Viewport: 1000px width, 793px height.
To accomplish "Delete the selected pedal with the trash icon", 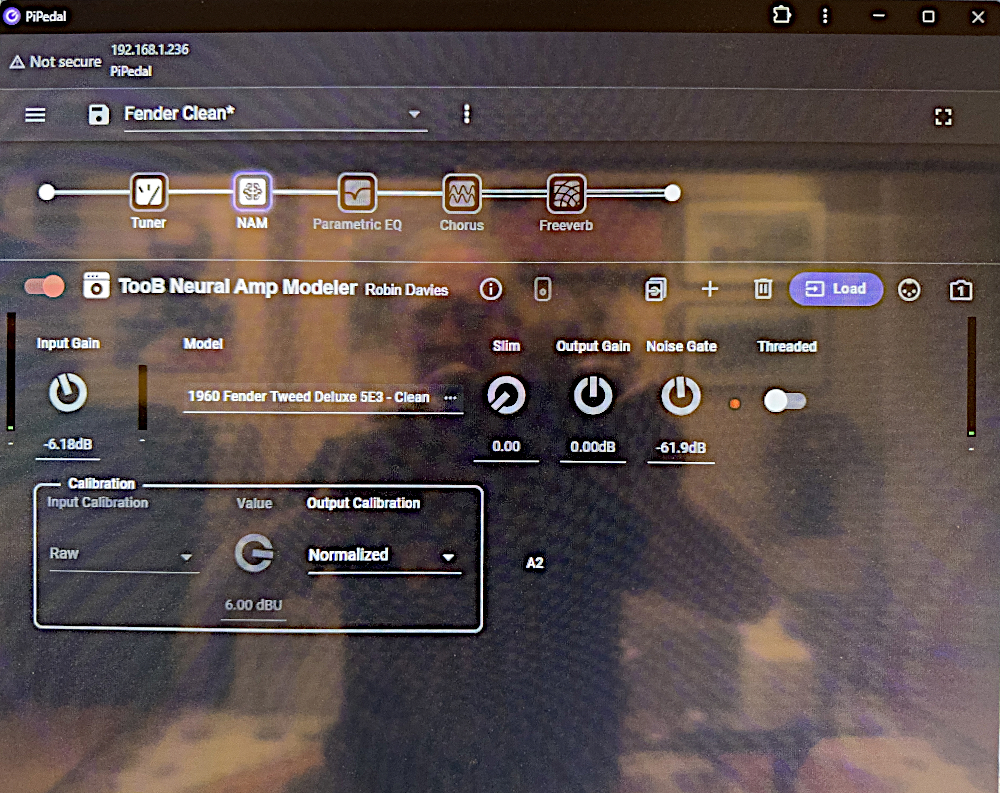I will pyautogui.click(x=763, y=289).
